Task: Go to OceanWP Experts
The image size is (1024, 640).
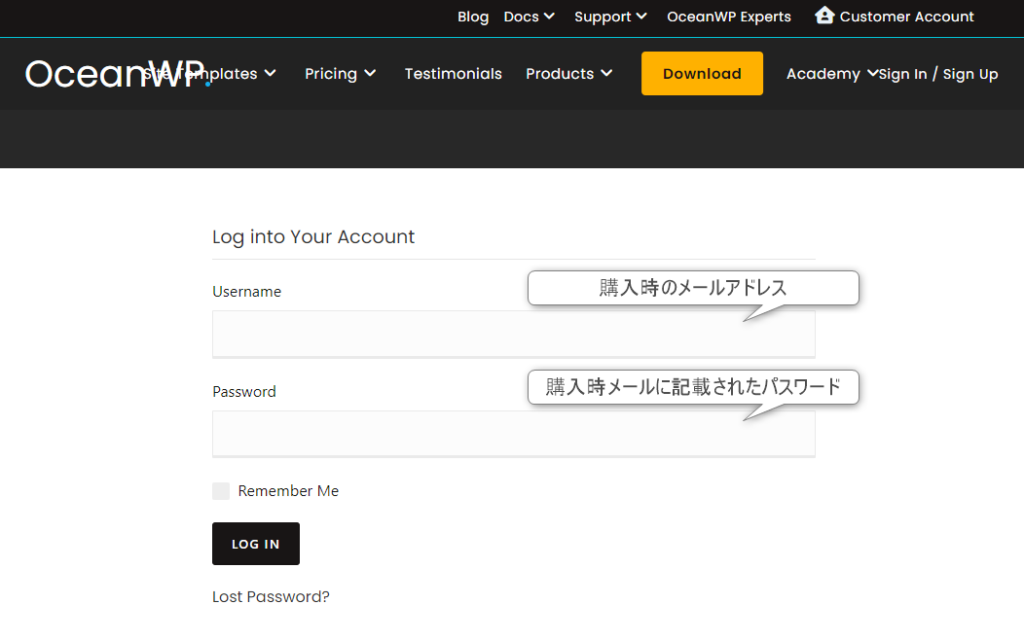Action: (729, 17)
